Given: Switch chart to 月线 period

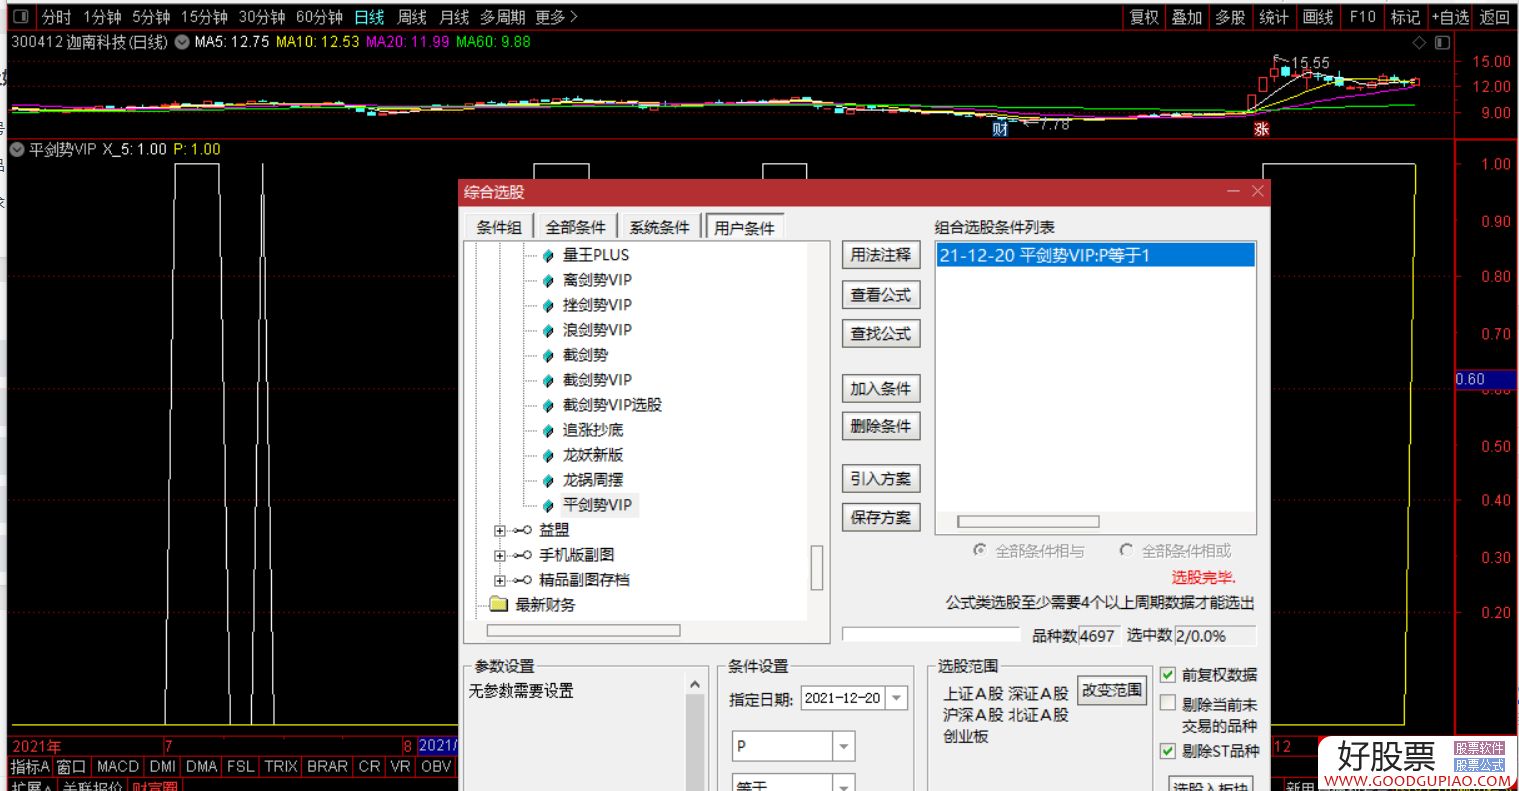Looking at the screenshot, I should click(454, 17).
